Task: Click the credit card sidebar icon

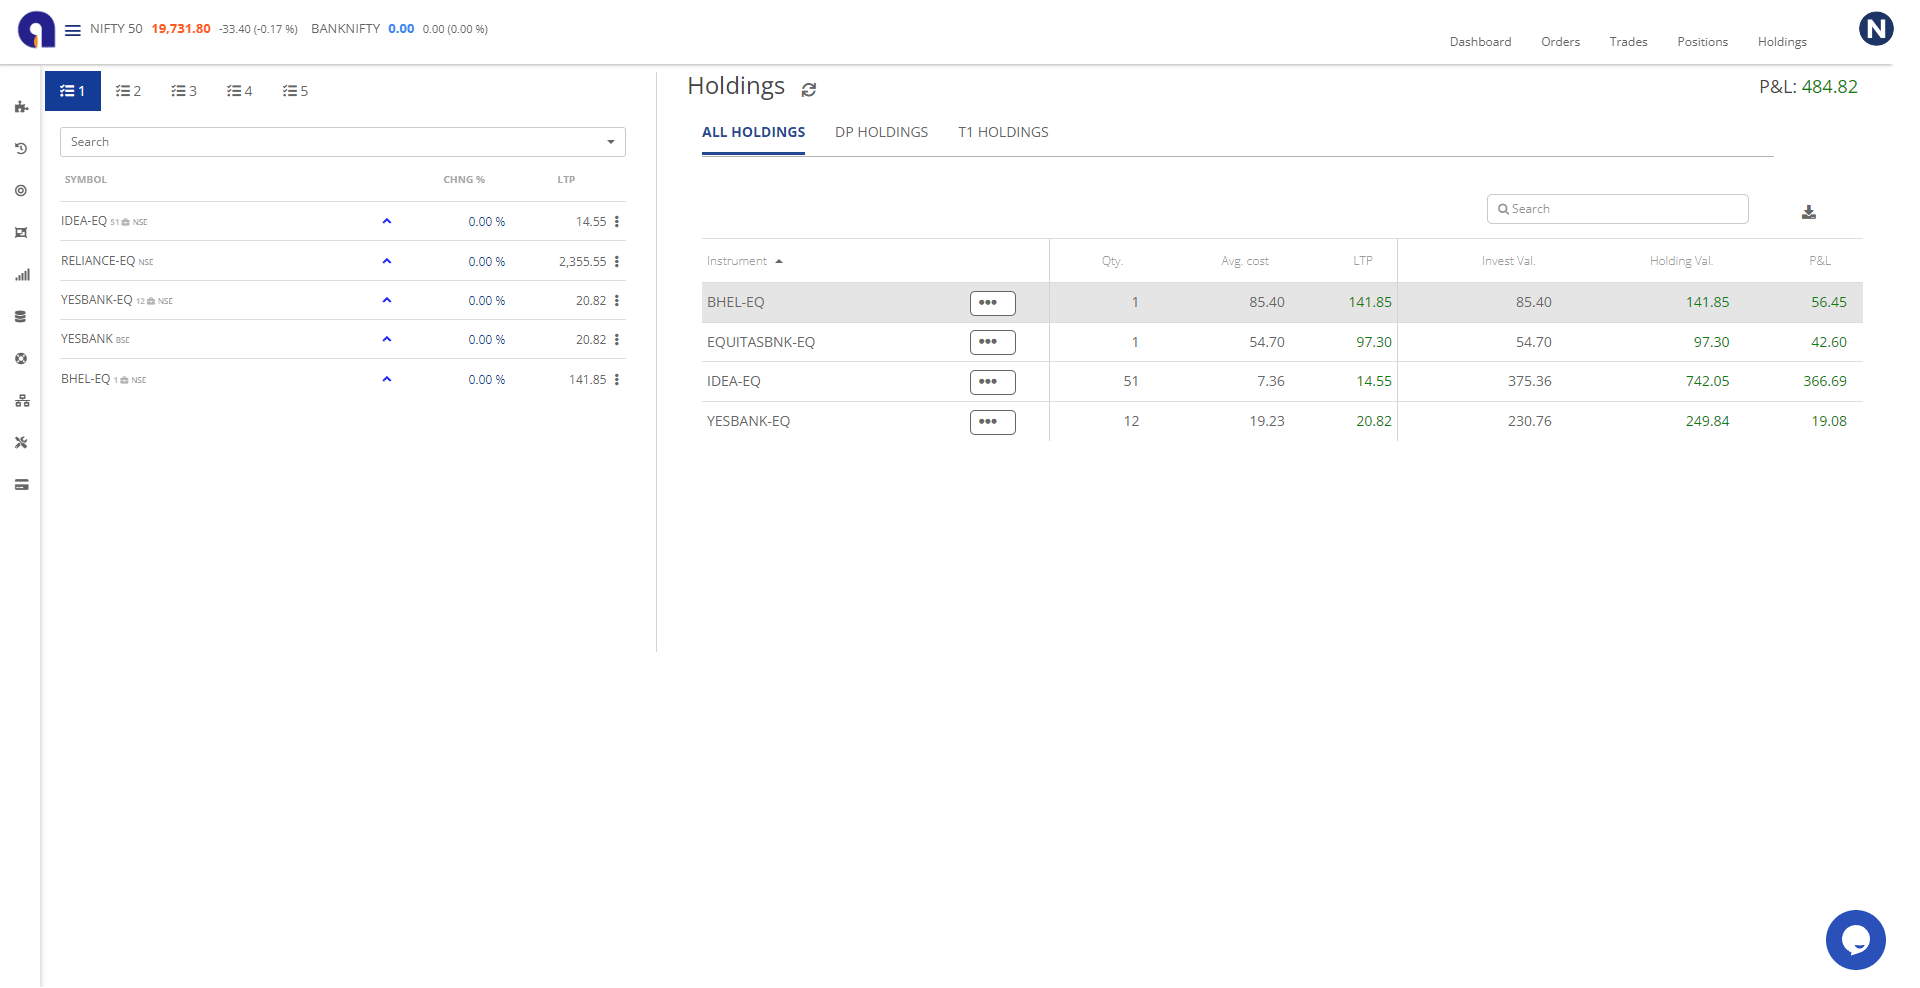Action: [21, 485]
